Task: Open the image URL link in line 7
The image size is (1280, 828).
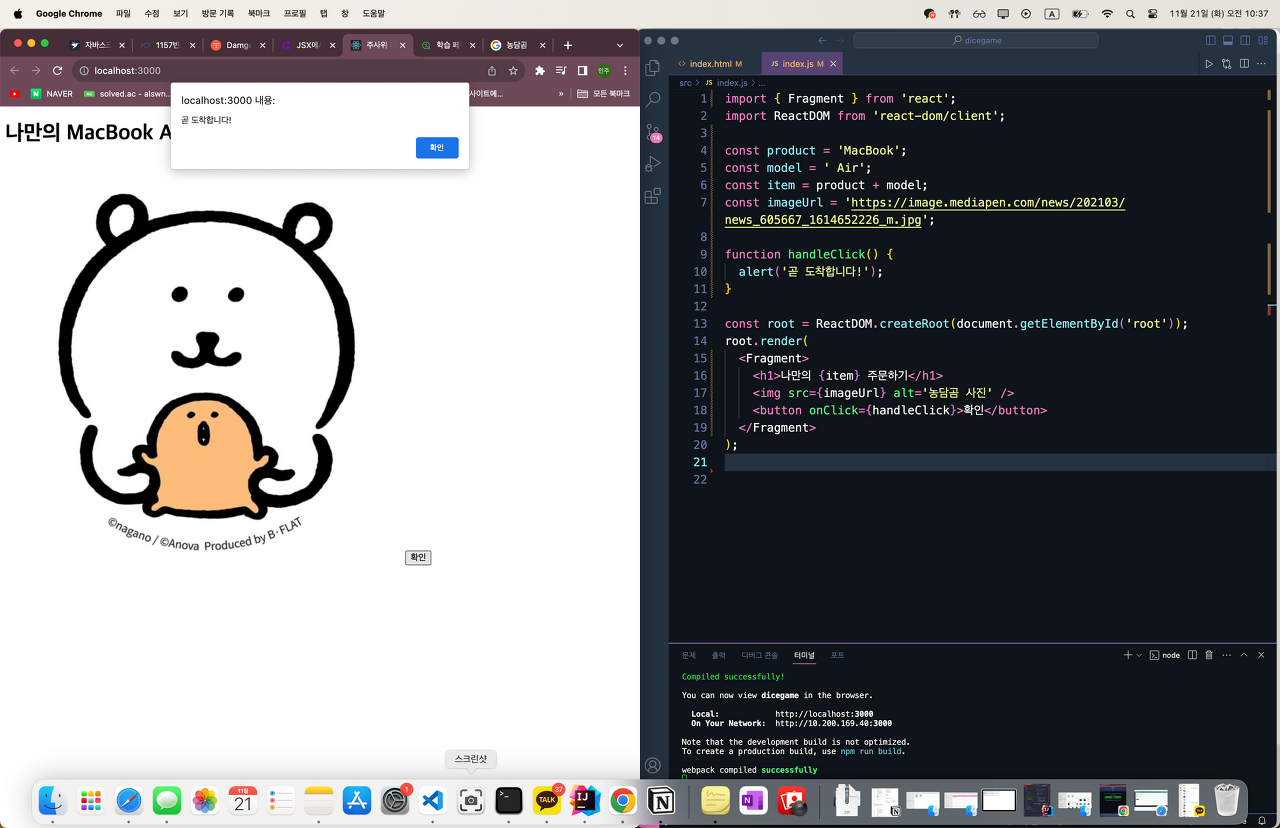Action: click(925, 211)
